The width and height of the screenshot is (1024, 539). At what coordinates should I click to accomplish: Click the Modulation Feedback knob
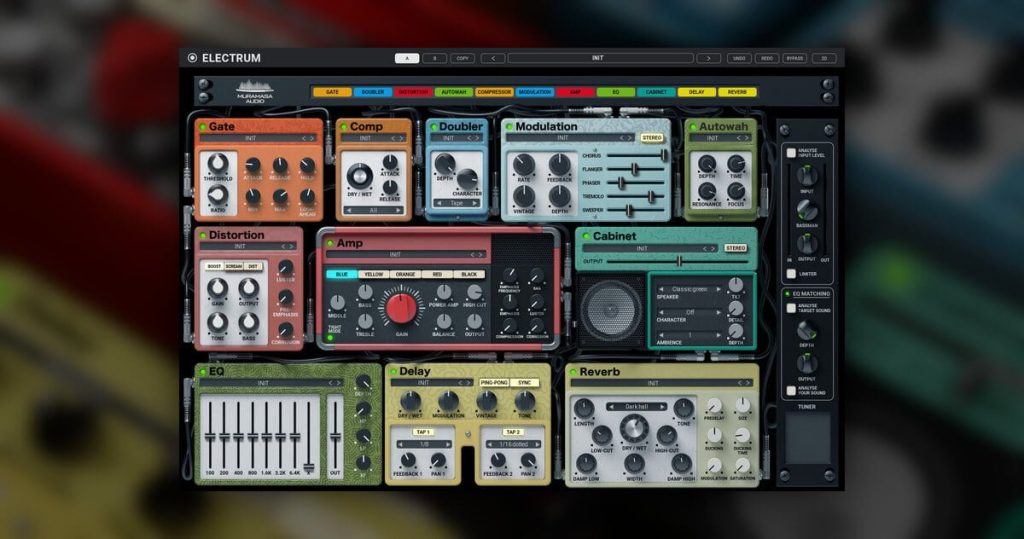[560, 165]
